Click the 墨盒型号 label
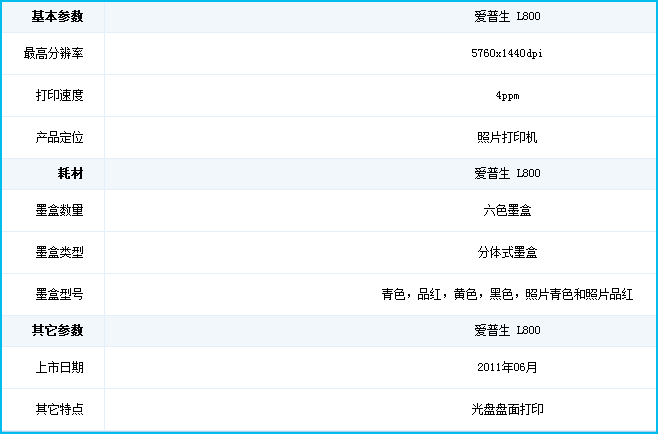This screenshot has height=434, width=658. 59,294
